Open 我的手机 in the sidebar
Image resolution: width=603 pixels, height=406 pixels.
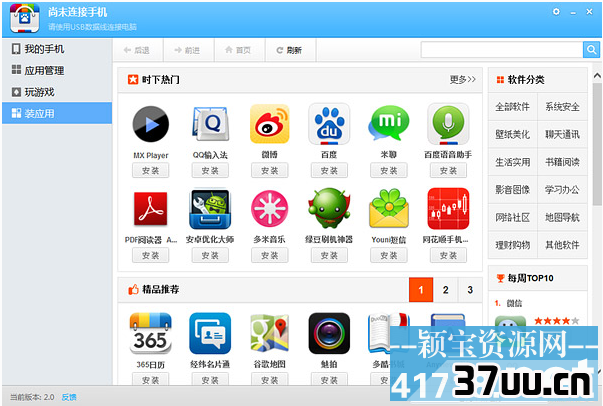coord(57,49)
